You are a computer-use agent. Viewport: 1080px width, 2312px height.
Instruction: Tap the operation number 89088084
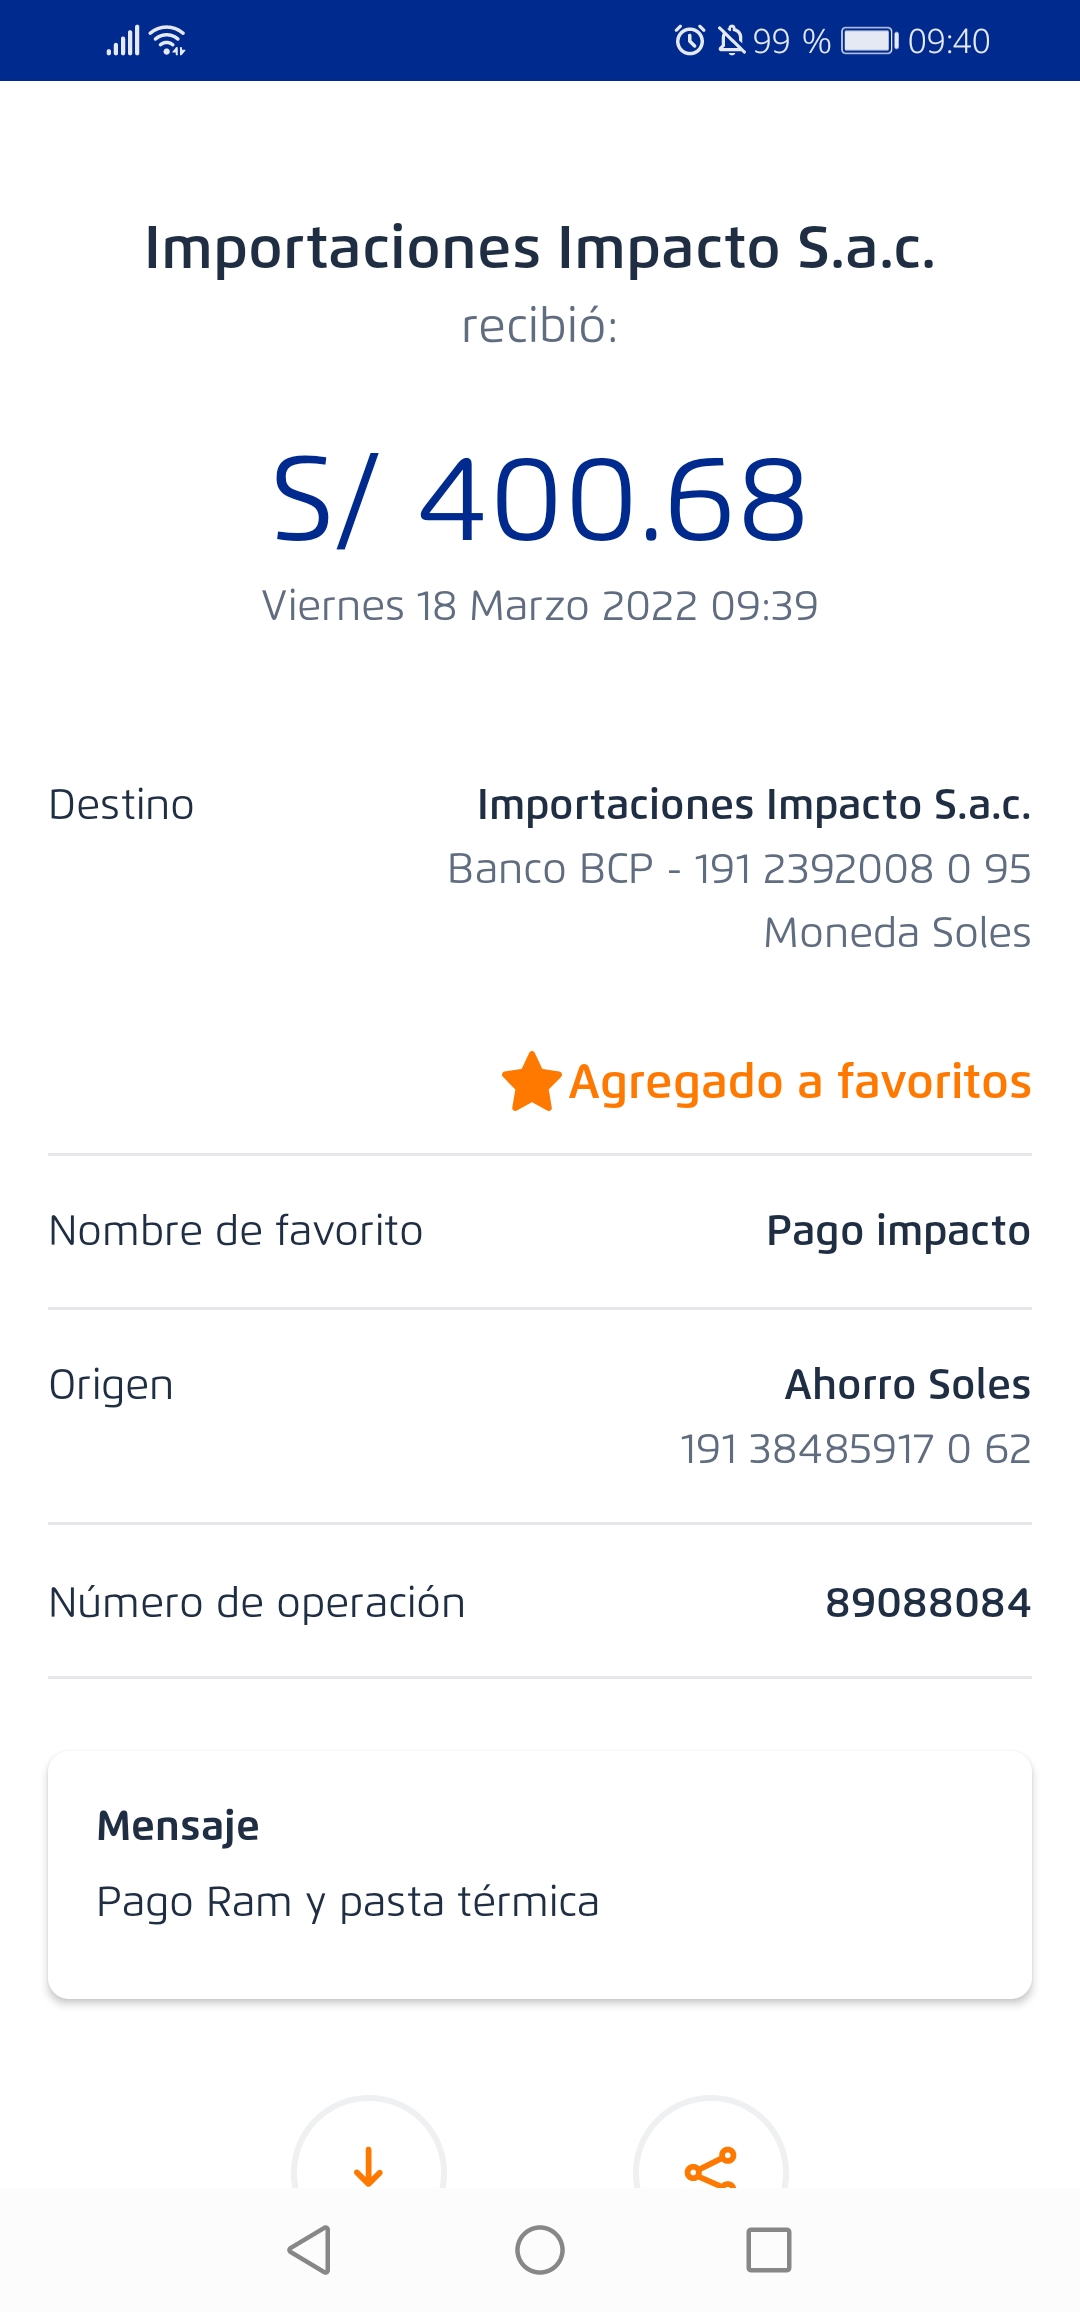click(927, 1603)
